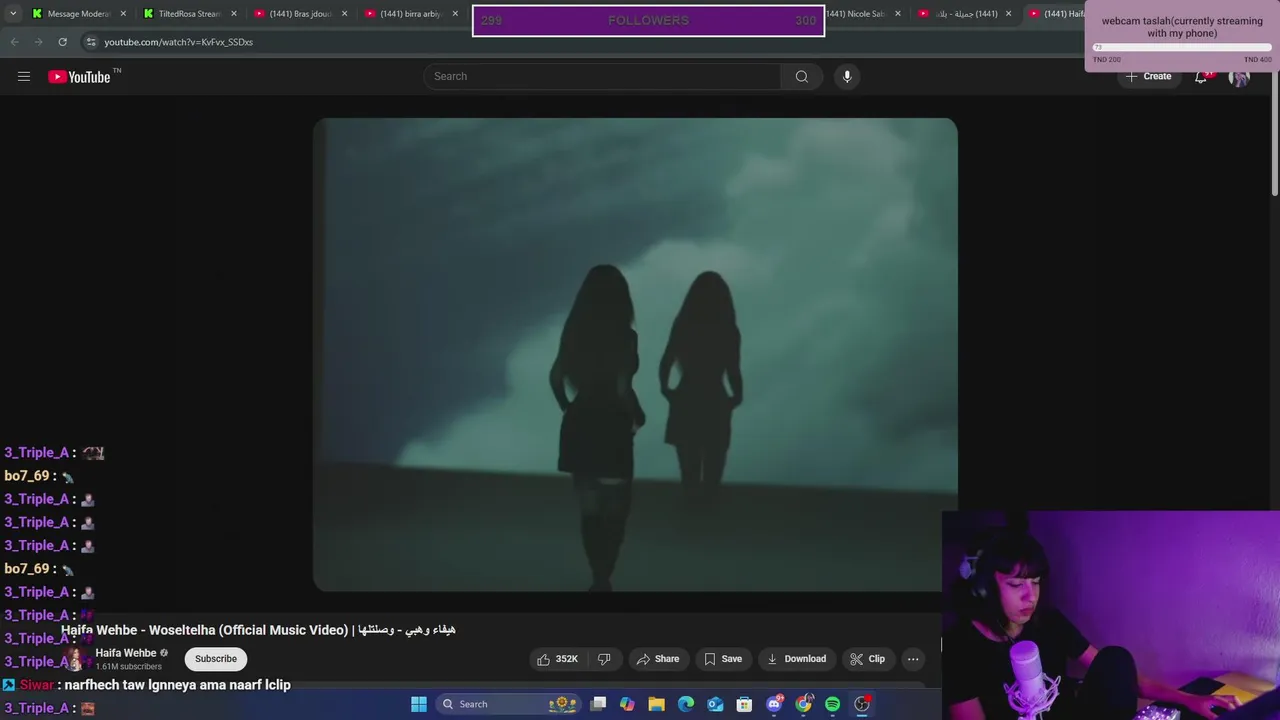This screenshot has width=1280, height=720.
Task: Share the video
Action: 658,659
